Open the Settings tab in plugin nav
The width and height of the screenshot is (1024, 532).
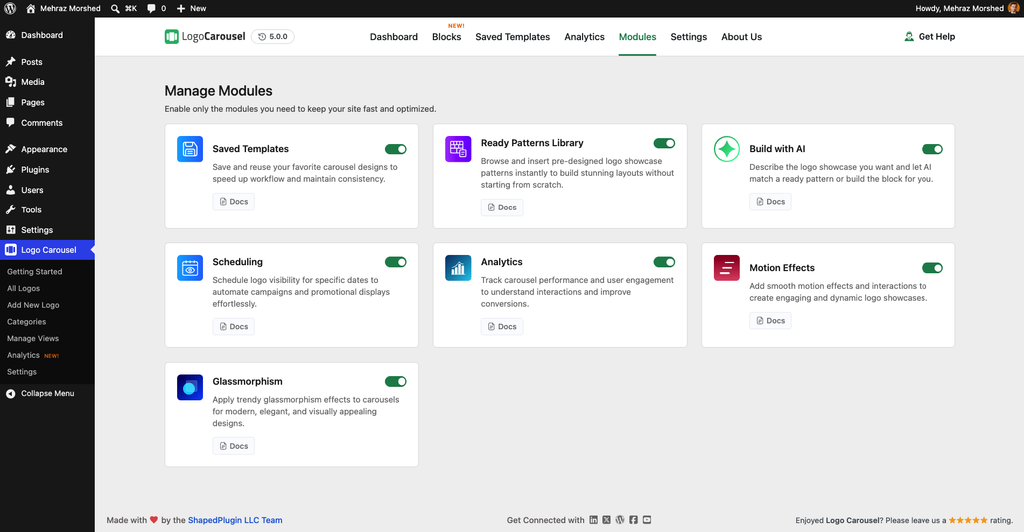(x=688, y=37)
